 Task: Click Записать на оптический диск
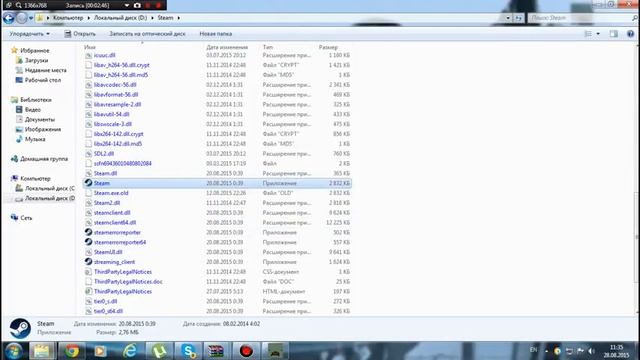click(x=147, y=34)
